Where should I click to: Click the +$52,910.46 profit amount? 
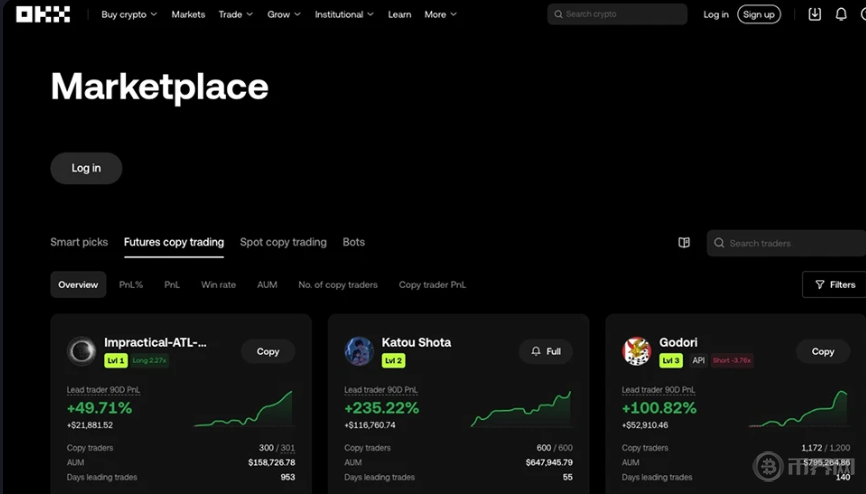click(645, 425)
